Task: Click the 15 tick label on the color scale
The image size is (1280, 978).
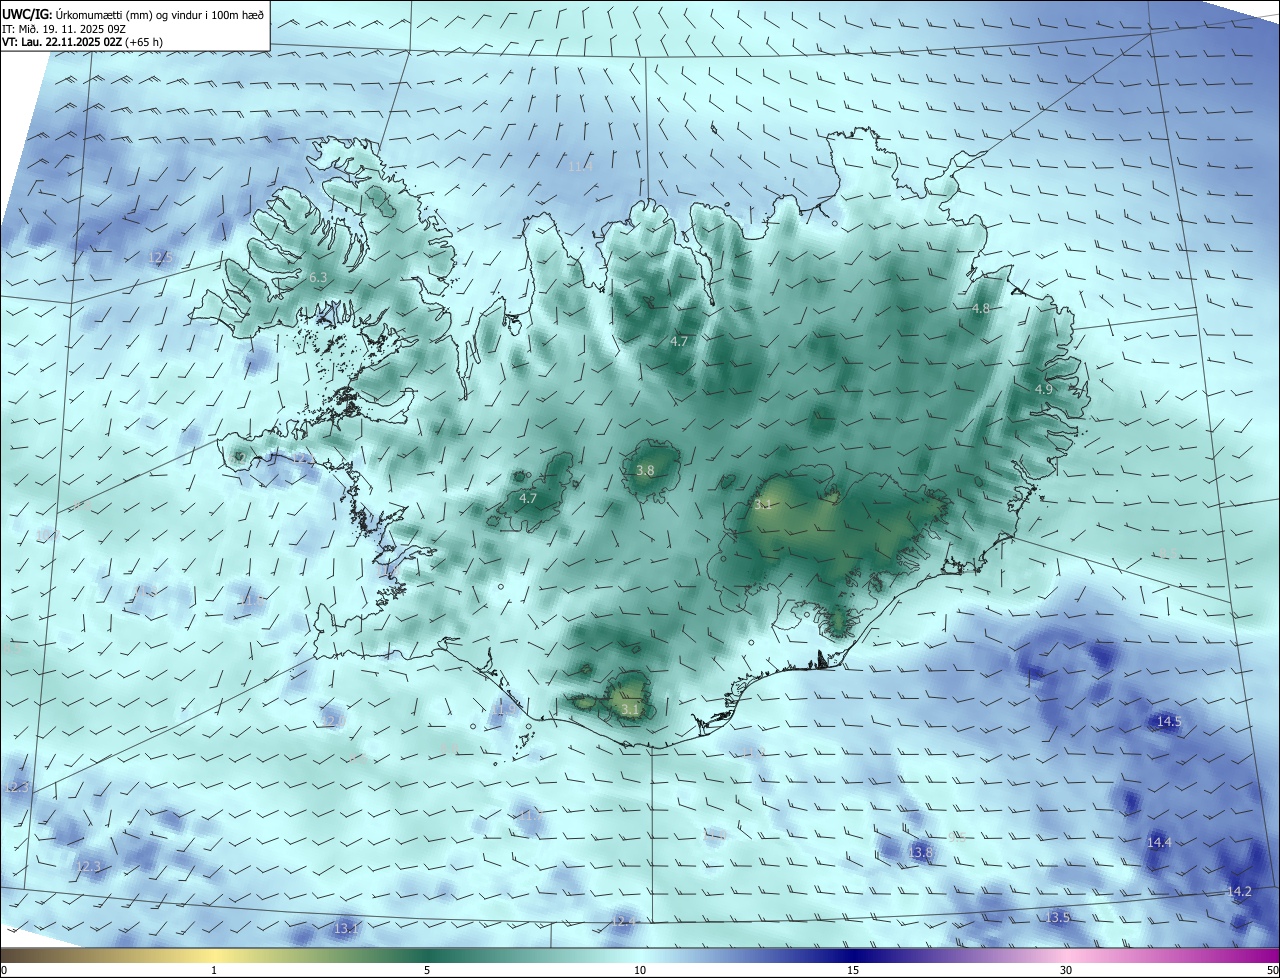Action: click(853, 970)
